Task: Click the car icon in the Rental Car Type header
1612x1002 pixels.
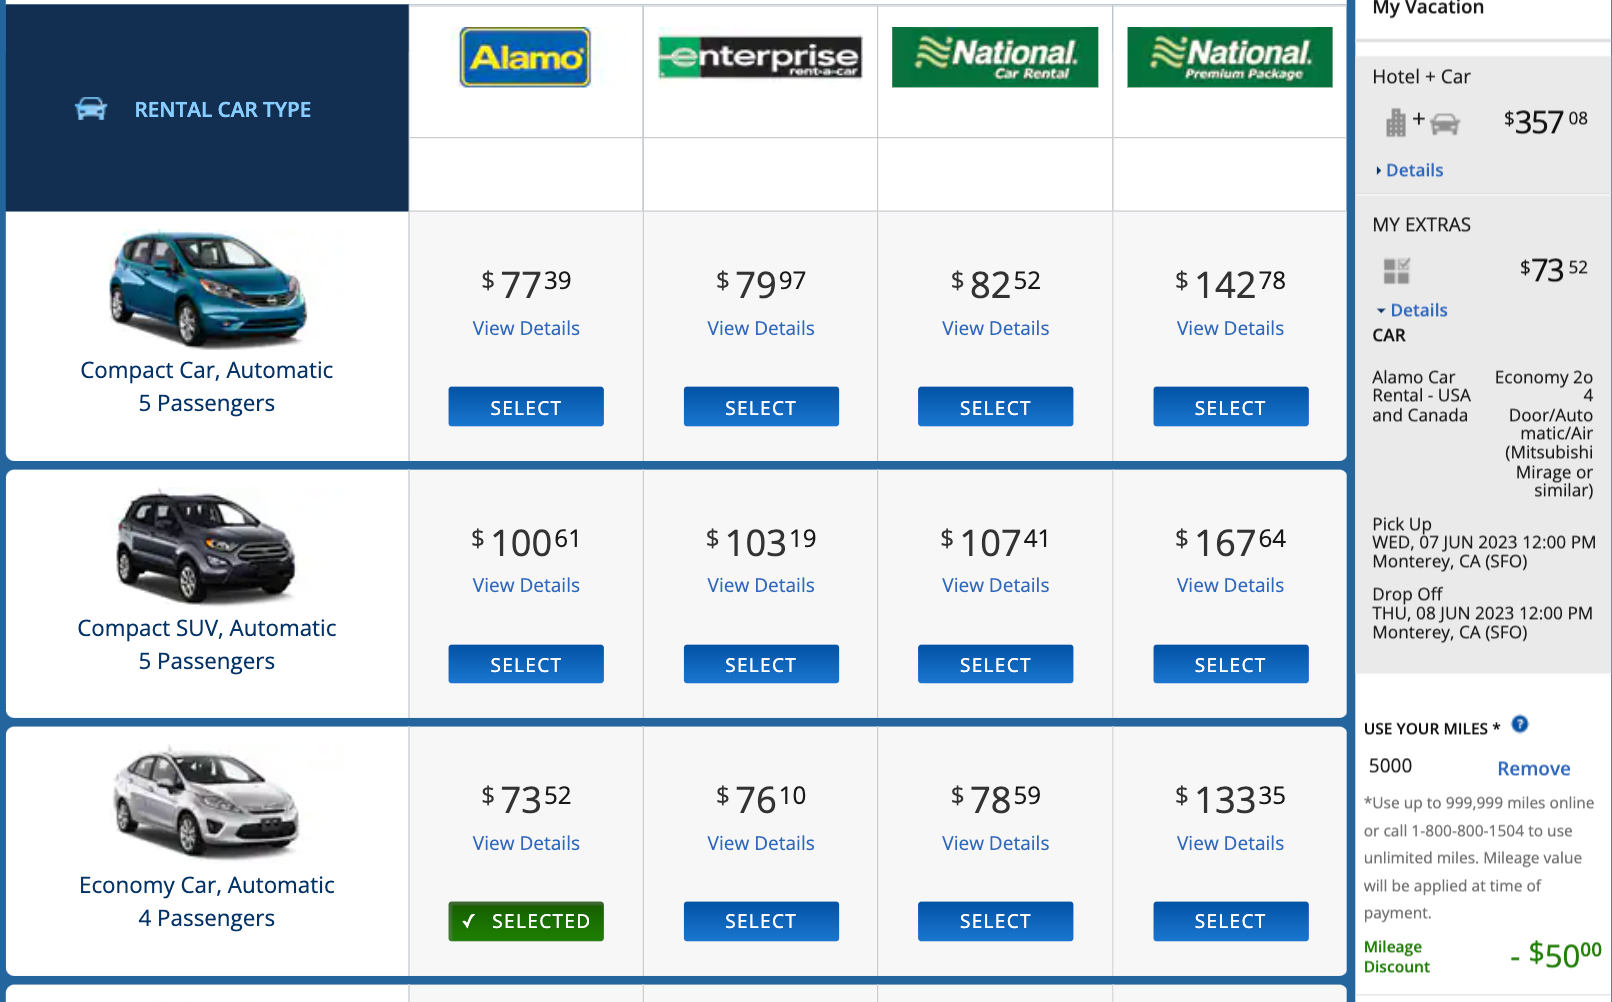Action: [91, 109]
